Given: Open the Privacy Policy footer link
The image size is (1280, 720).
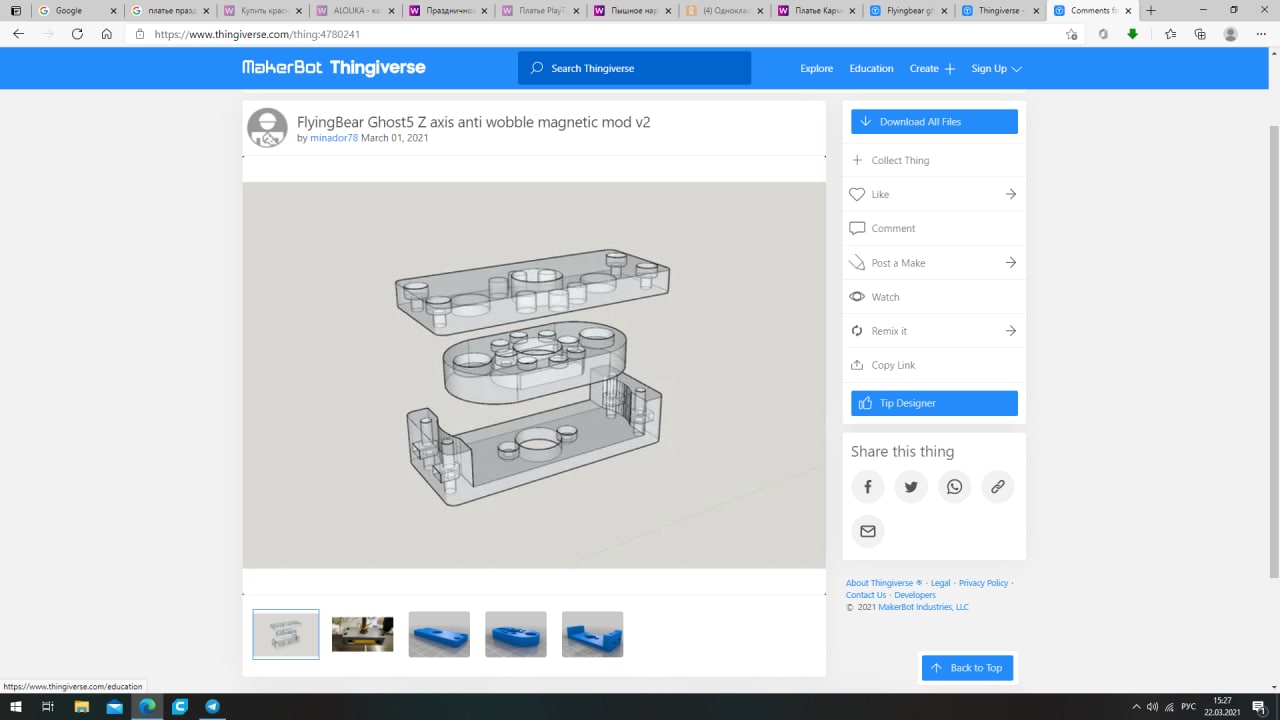Looking at the screenshot, I should pos(983,583).
